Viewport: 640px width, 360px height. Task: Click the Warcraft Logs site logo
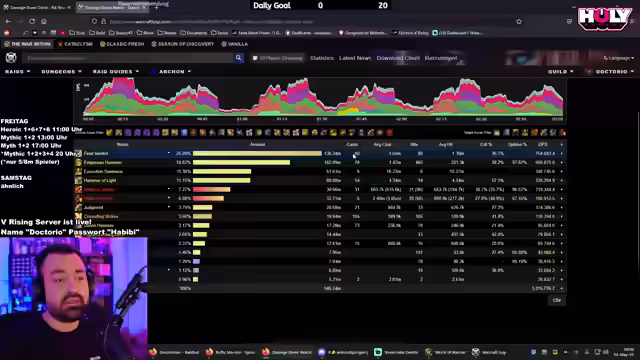point(11,58)
